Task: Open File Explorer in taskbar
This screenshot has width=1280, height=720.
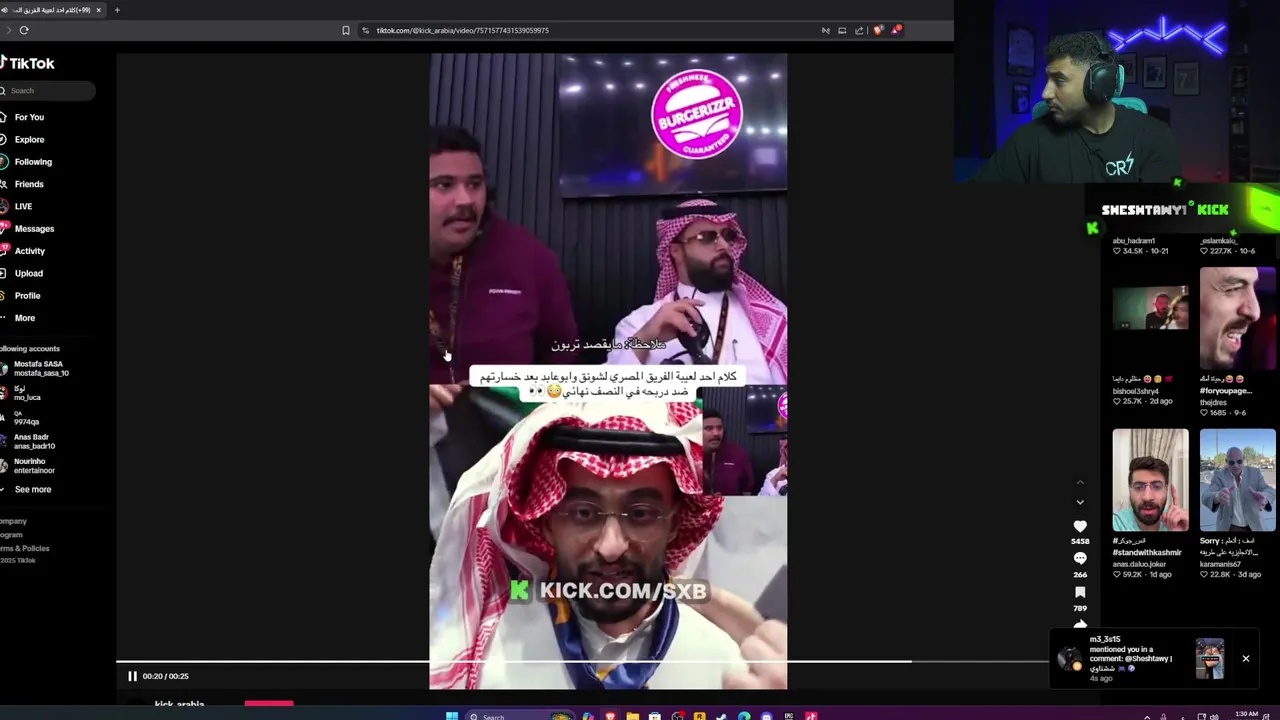Action: (x=632, y=716)
